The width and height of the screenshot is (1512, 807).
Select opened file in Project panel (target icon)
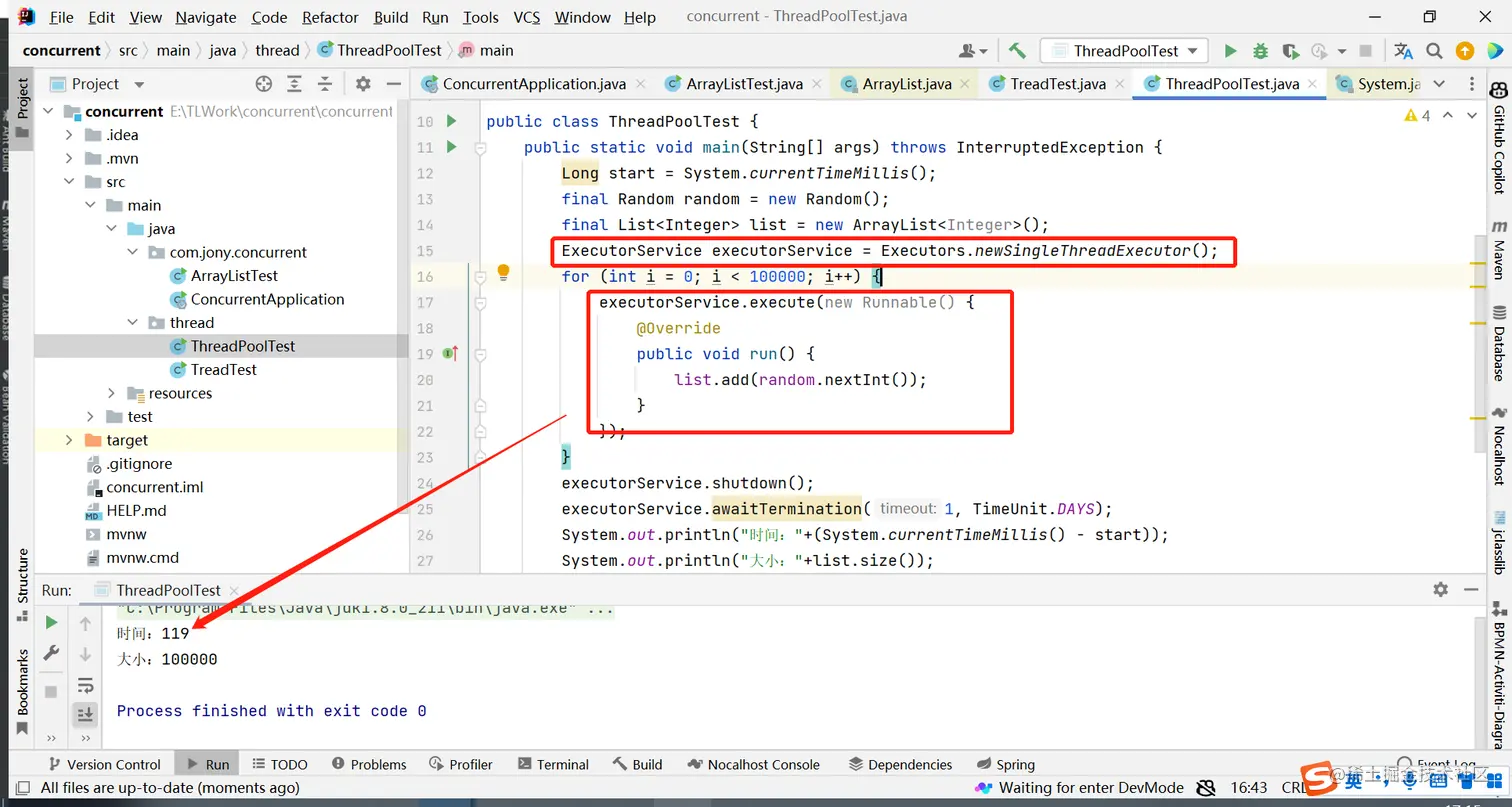point(264,84)
